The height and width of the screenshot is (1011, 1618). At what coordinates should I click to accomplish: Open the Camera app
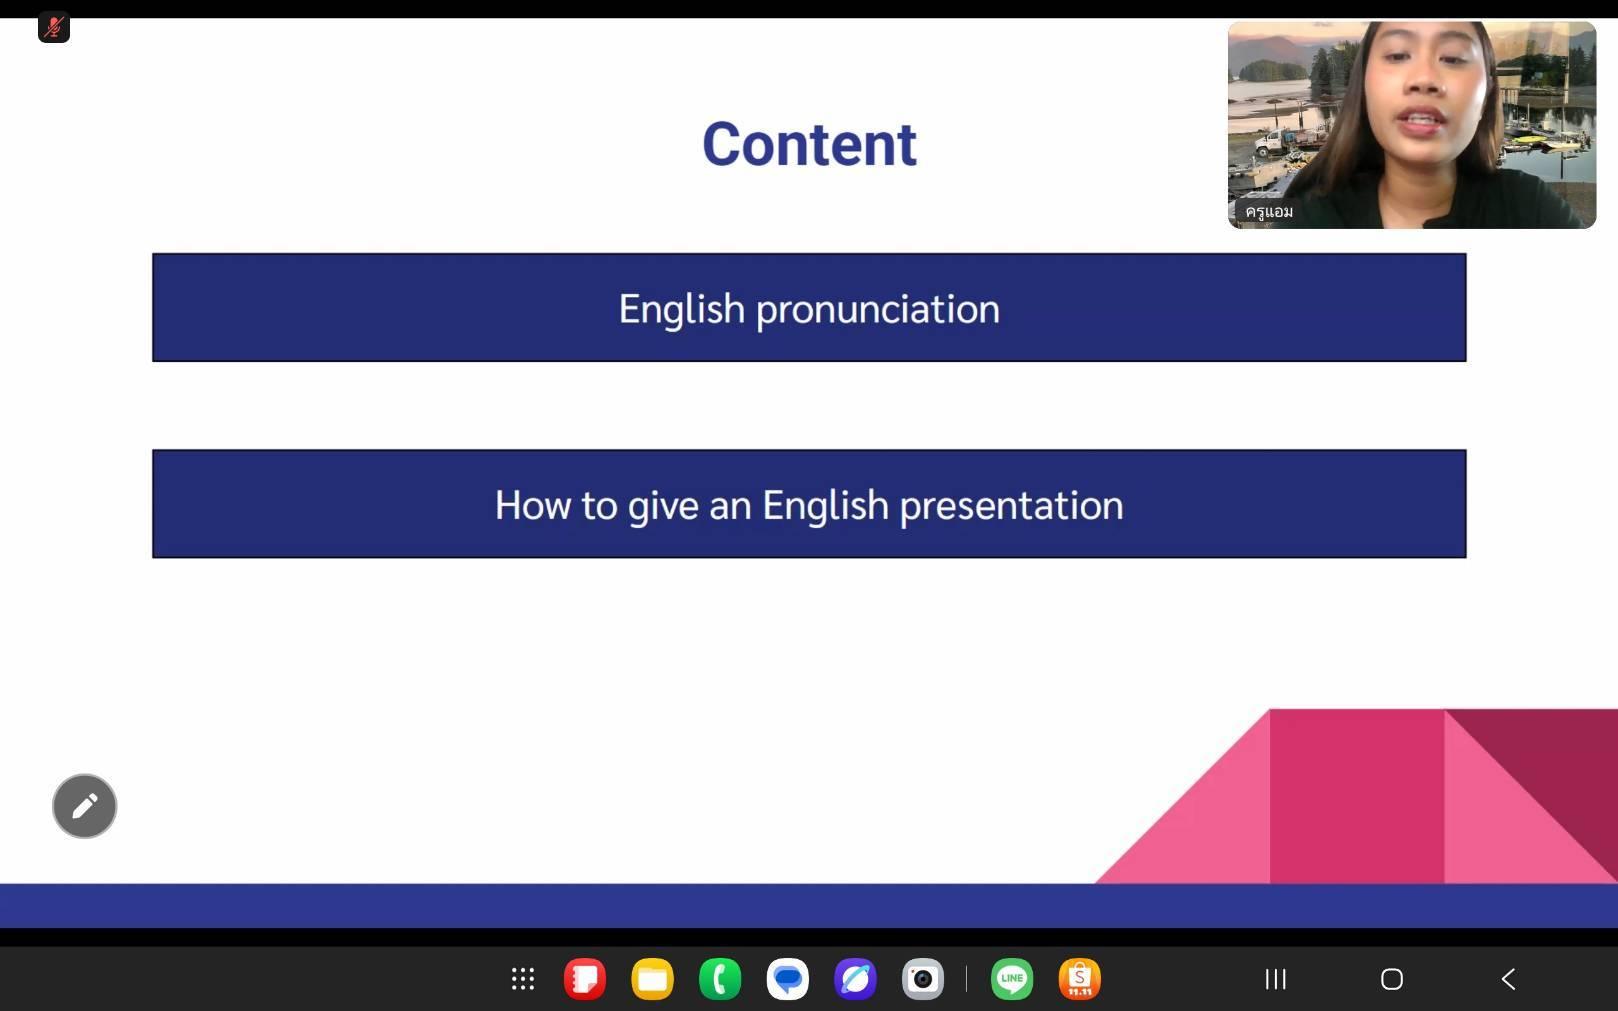pyautogui.click(x=923, y=979)
